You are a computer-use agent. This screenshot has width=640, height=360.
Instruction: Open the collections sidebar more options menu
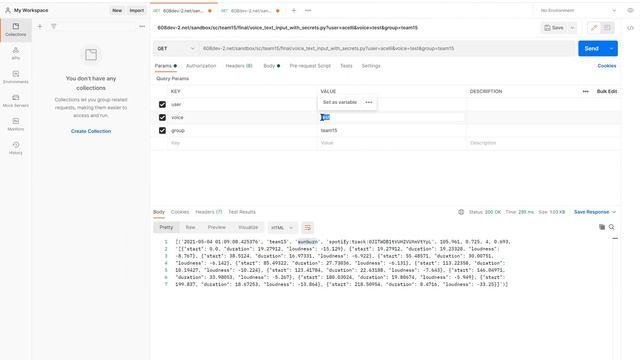(142, 27)
